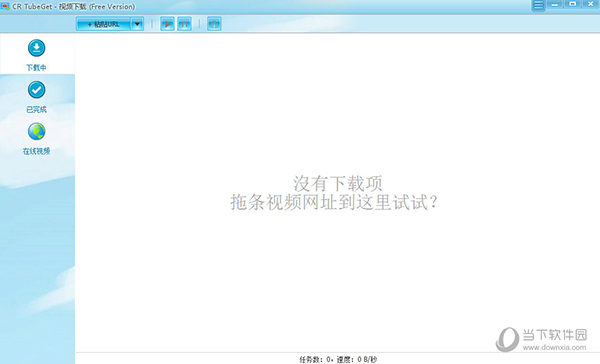Open the hamburger main menu in title bar
Screen dimensions: 600x364
pos(538,5)
